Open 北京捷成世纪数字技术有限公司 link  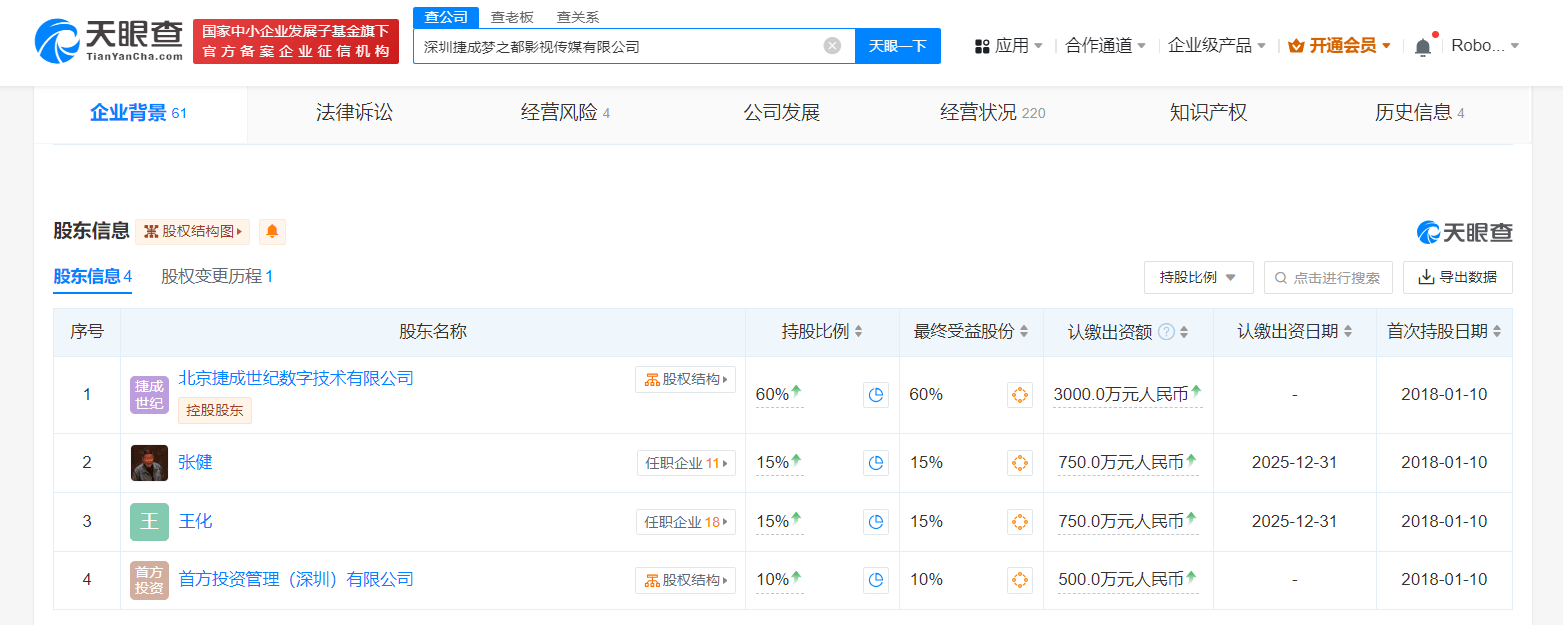click(296, 378)
